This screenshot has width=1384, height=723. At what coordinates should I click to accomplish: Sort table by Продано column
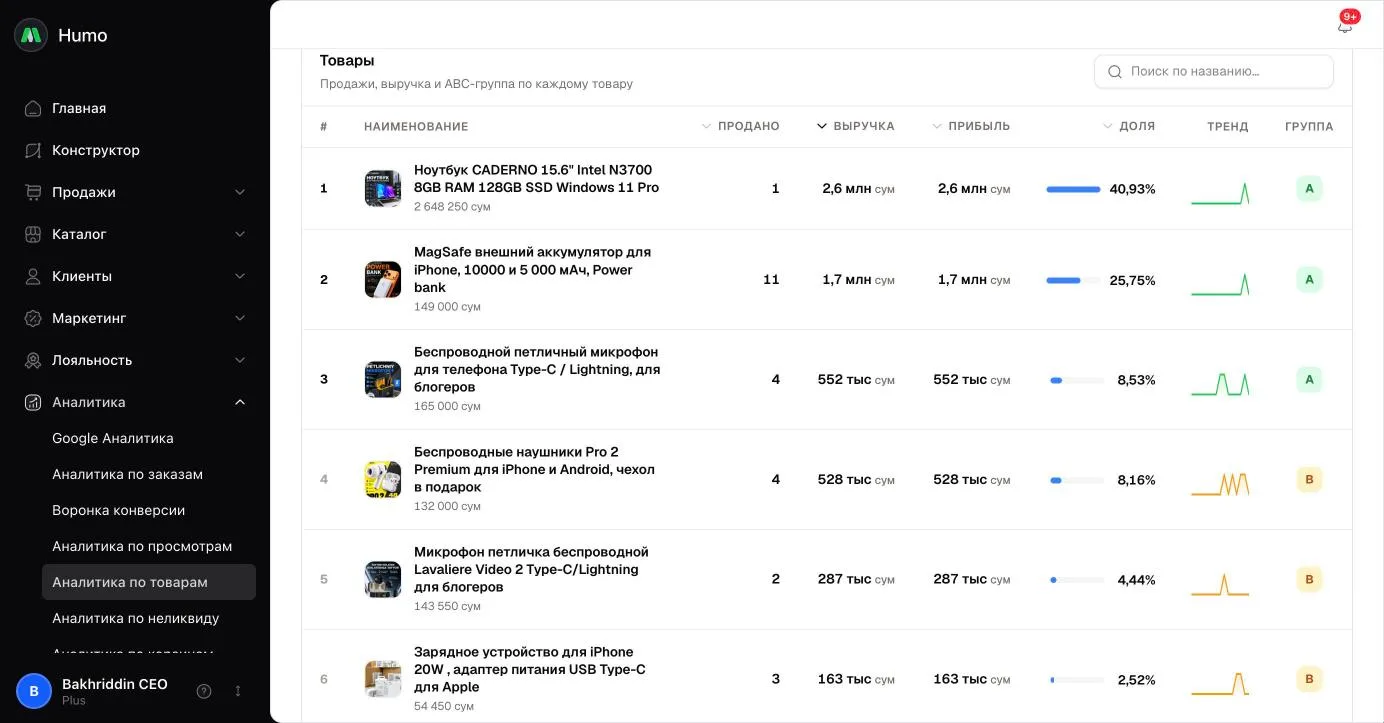coord(741,126)
